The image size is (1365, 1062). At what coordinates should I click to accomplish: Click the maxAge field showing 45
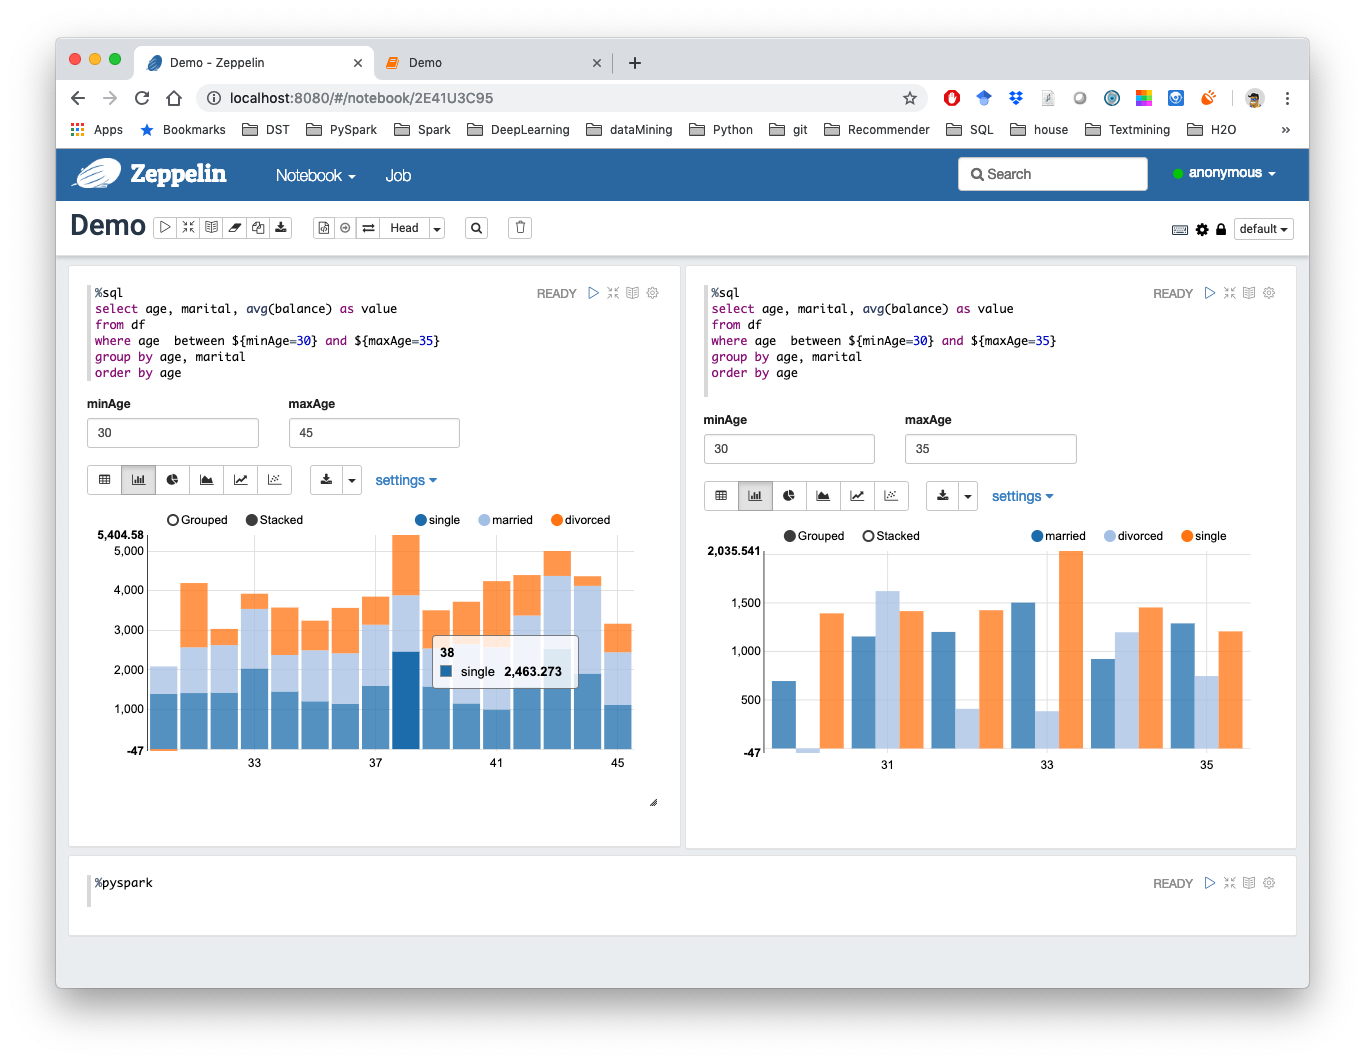point(374,433)
